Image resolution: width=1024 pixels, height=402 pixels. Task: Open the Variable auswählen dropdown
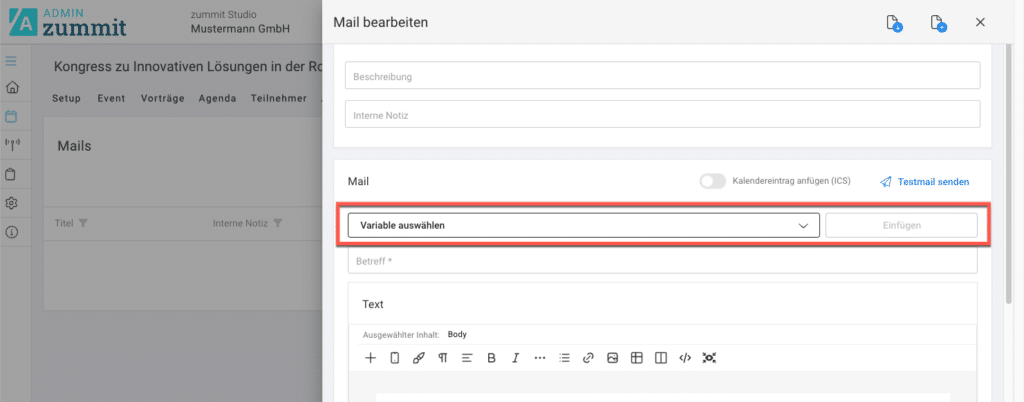click(583, 225)
